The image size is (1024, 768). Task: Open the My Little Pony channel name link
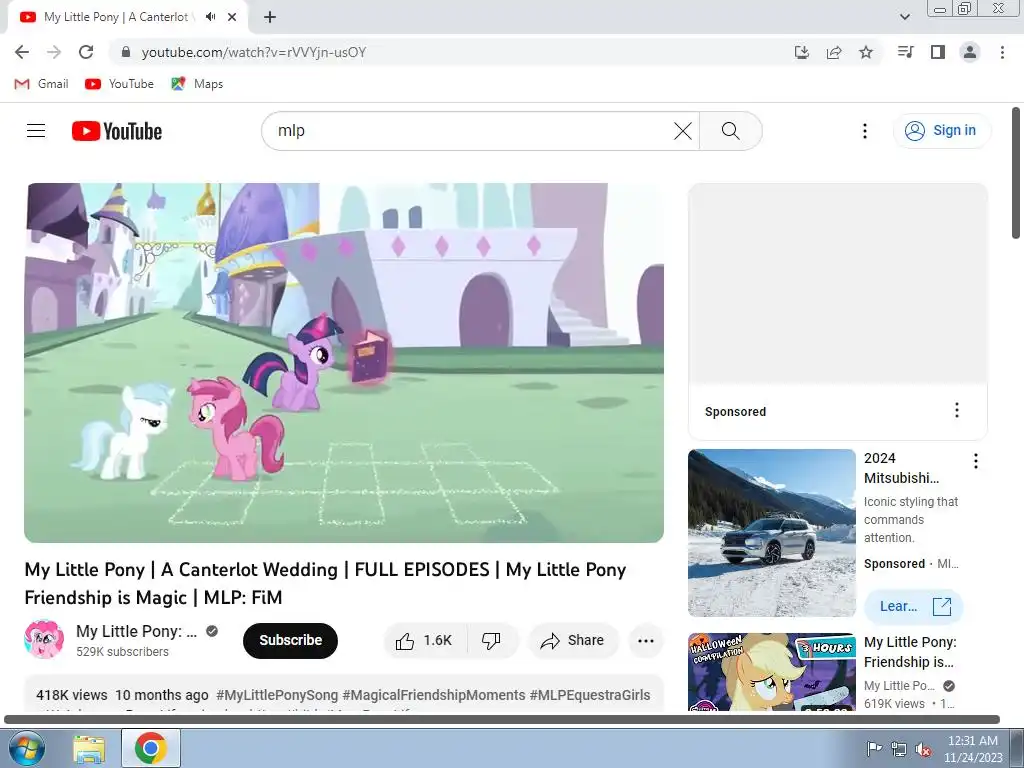coord(136,632)
